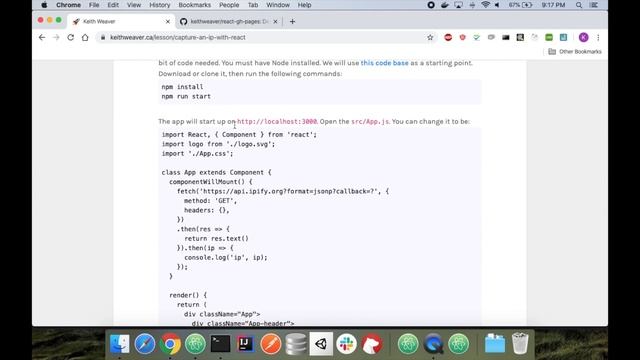Image resolution: width=640 pixels, height=360 pixels.
Task: Open the Chrome application menu
Action: (x=68, y=5)
